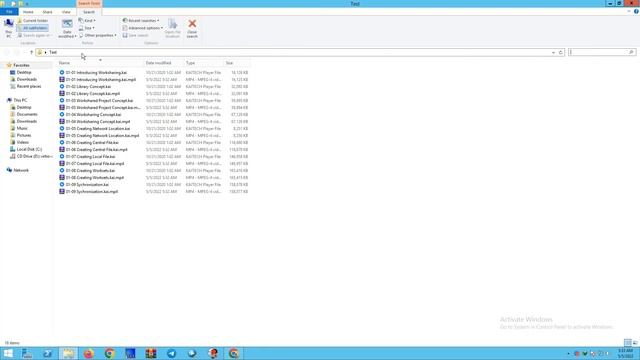The width and height of the screenshot is (640, 360).
Task: Select file 01-09 Sychronization.kai
Action: (x=87, y=184)
